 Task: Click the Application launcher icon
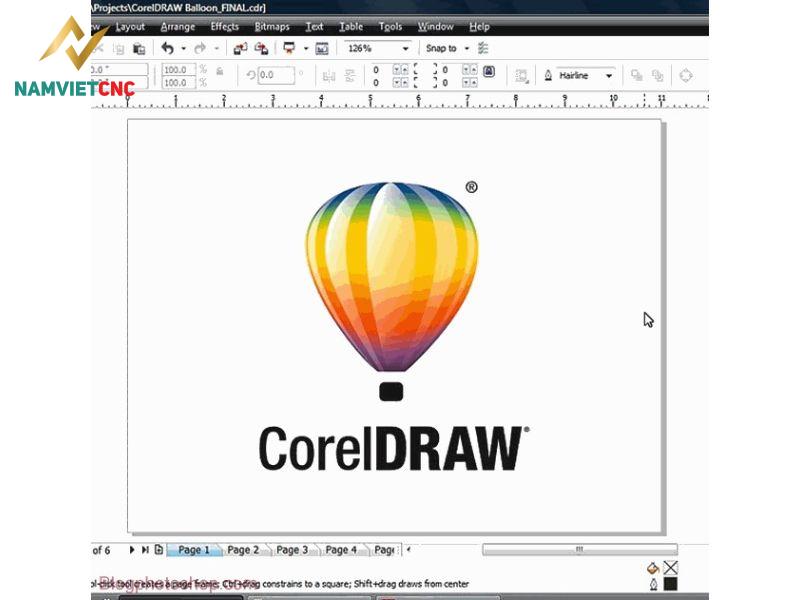[x=289, y=48]
